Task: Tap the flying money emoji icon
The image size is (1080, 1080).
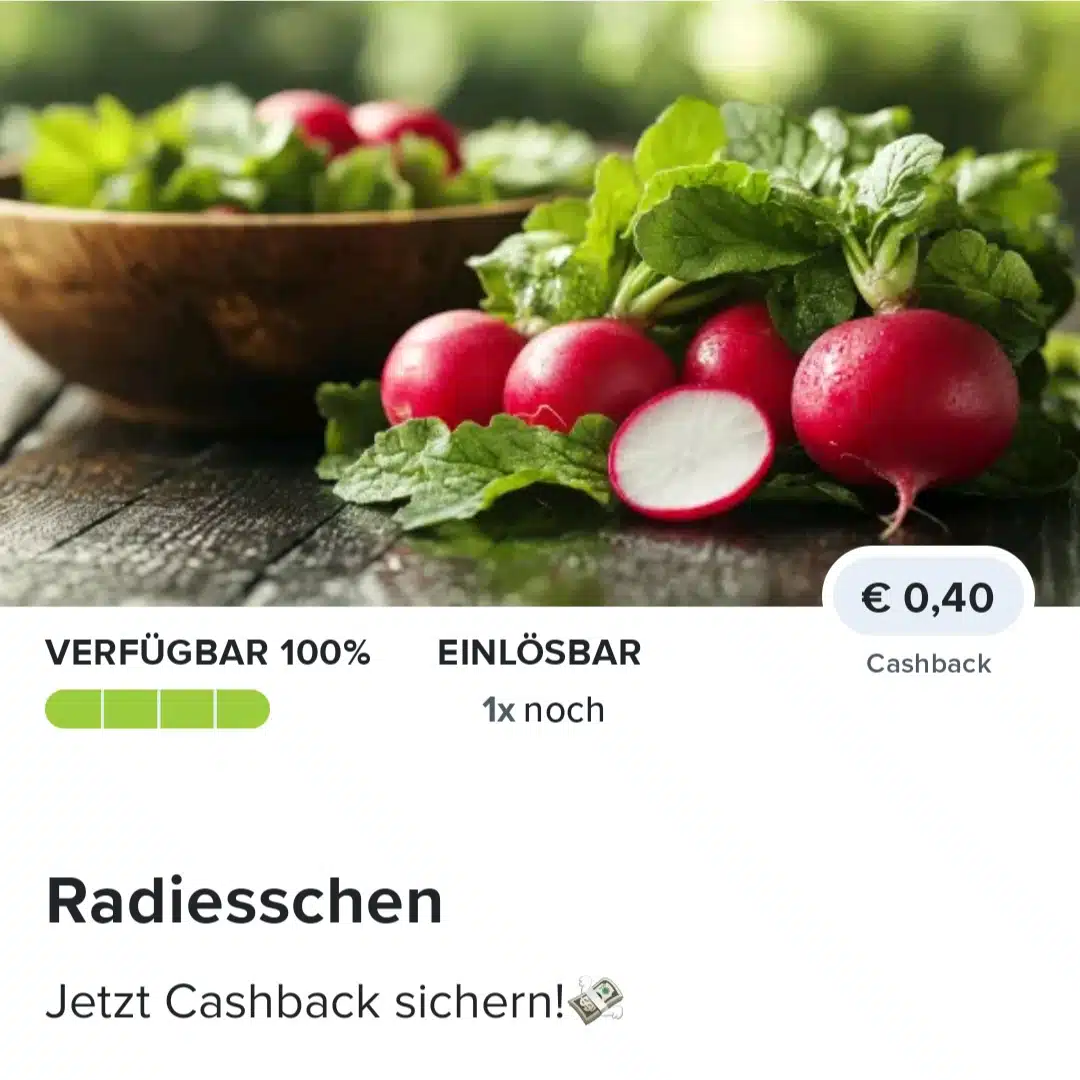Action: click(x=596, y=1000)
